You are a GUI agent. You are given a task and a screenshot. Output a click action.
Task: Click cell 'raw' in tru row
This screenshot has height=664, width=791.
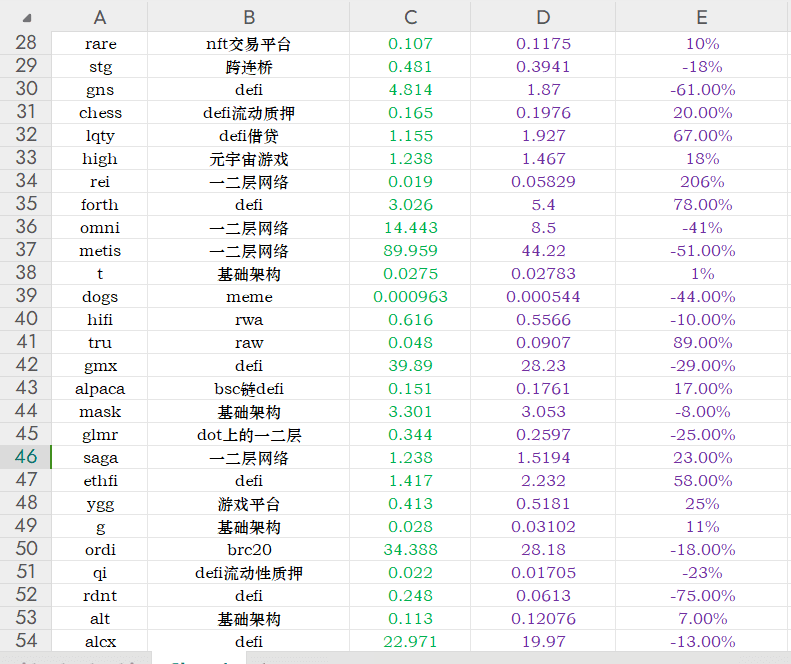[248, 342]
